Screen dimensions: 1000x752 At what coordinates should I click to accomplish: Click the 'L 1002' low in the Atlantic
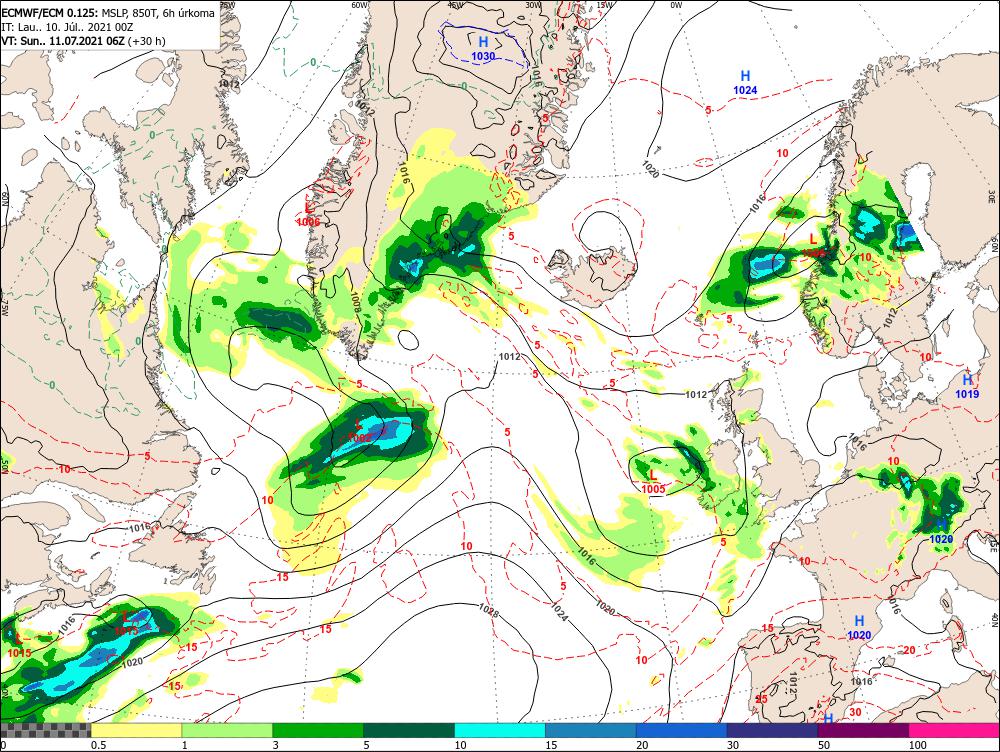(x=359, y=431)
